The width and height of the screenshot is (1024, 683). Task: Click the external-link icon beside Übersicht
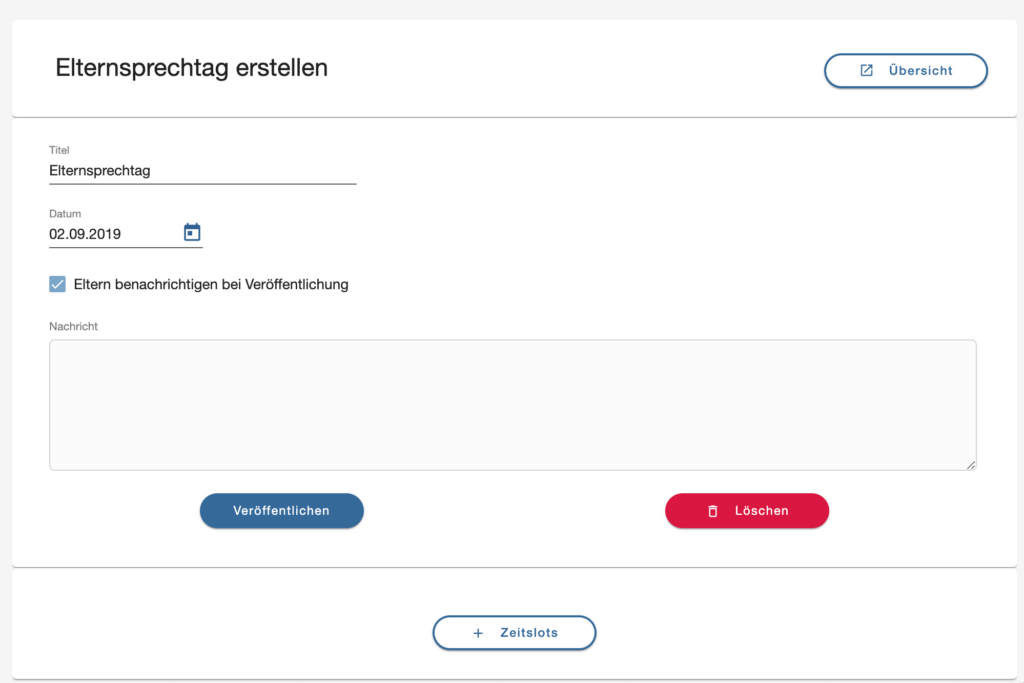click(867, 71)
